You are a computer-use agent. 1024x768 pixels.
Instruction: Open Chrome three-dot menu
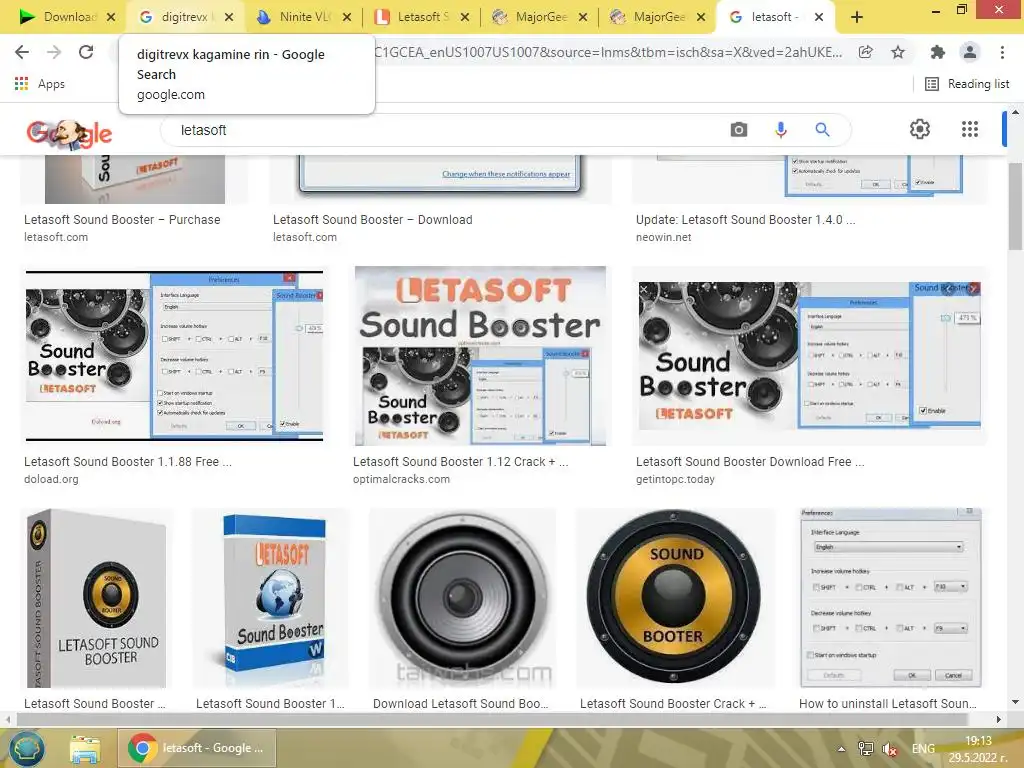pyautogui.click(x=1002, y=52)
